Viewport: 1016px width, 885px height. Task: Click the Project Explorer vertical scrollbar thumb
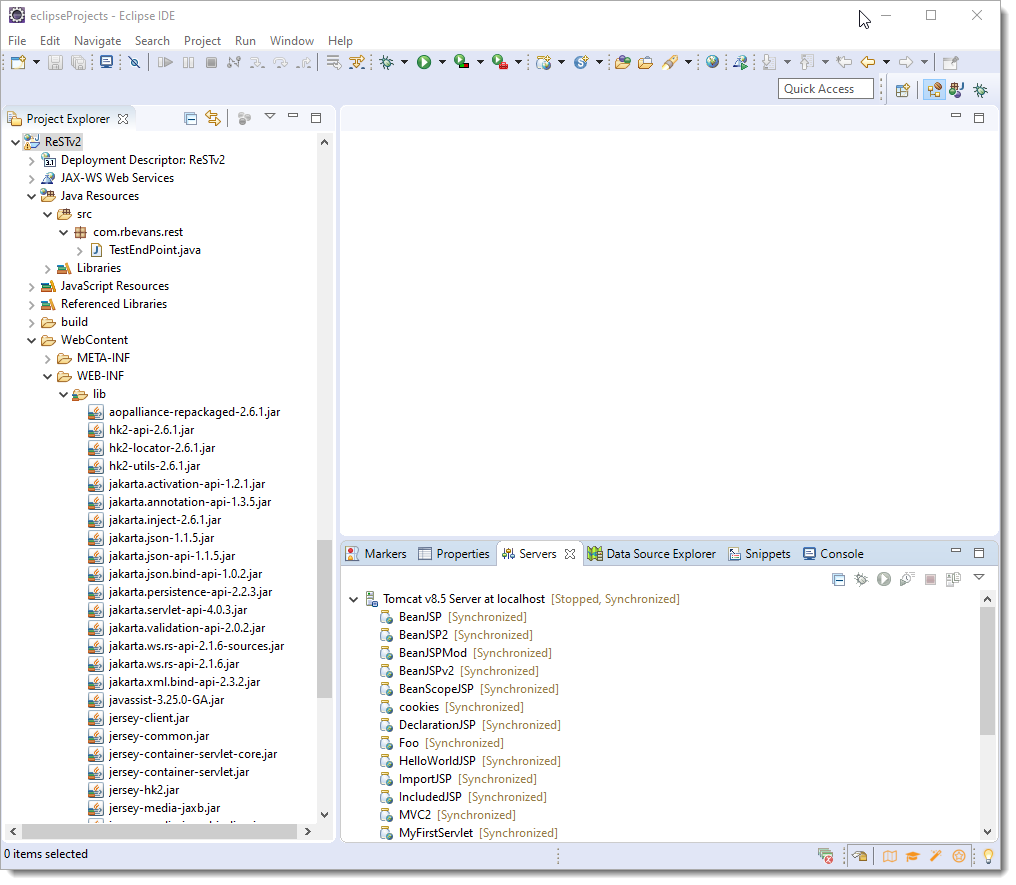coord(325,619)
